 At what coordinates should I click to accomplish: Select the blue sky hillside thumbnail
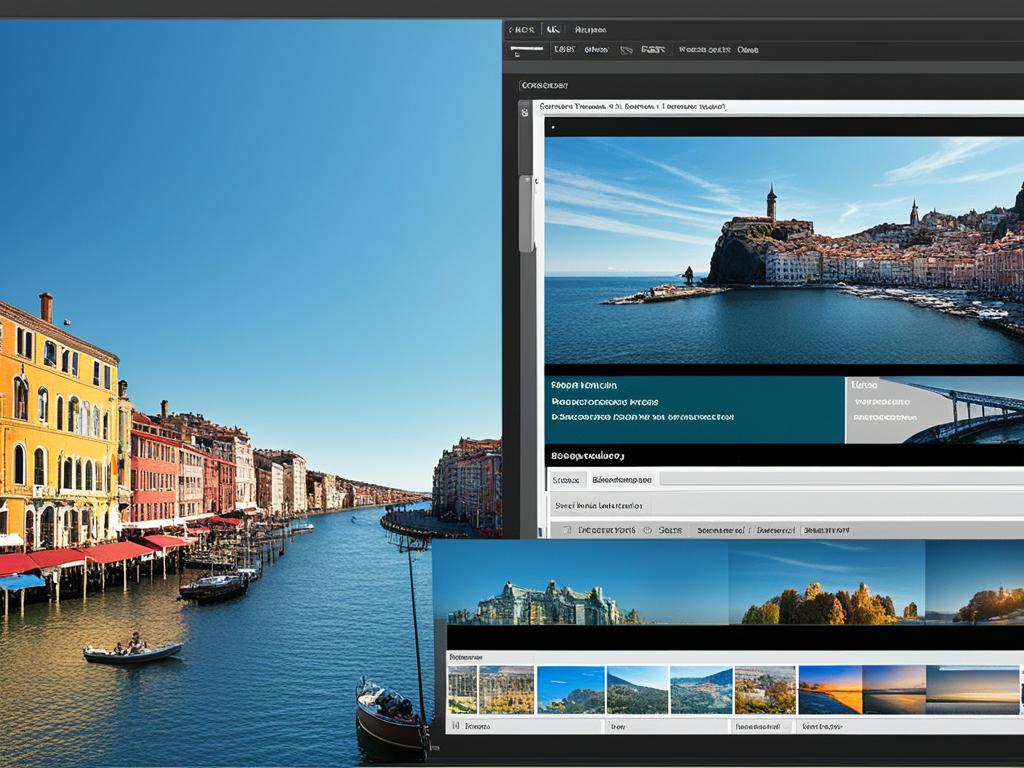click(570, 690)
